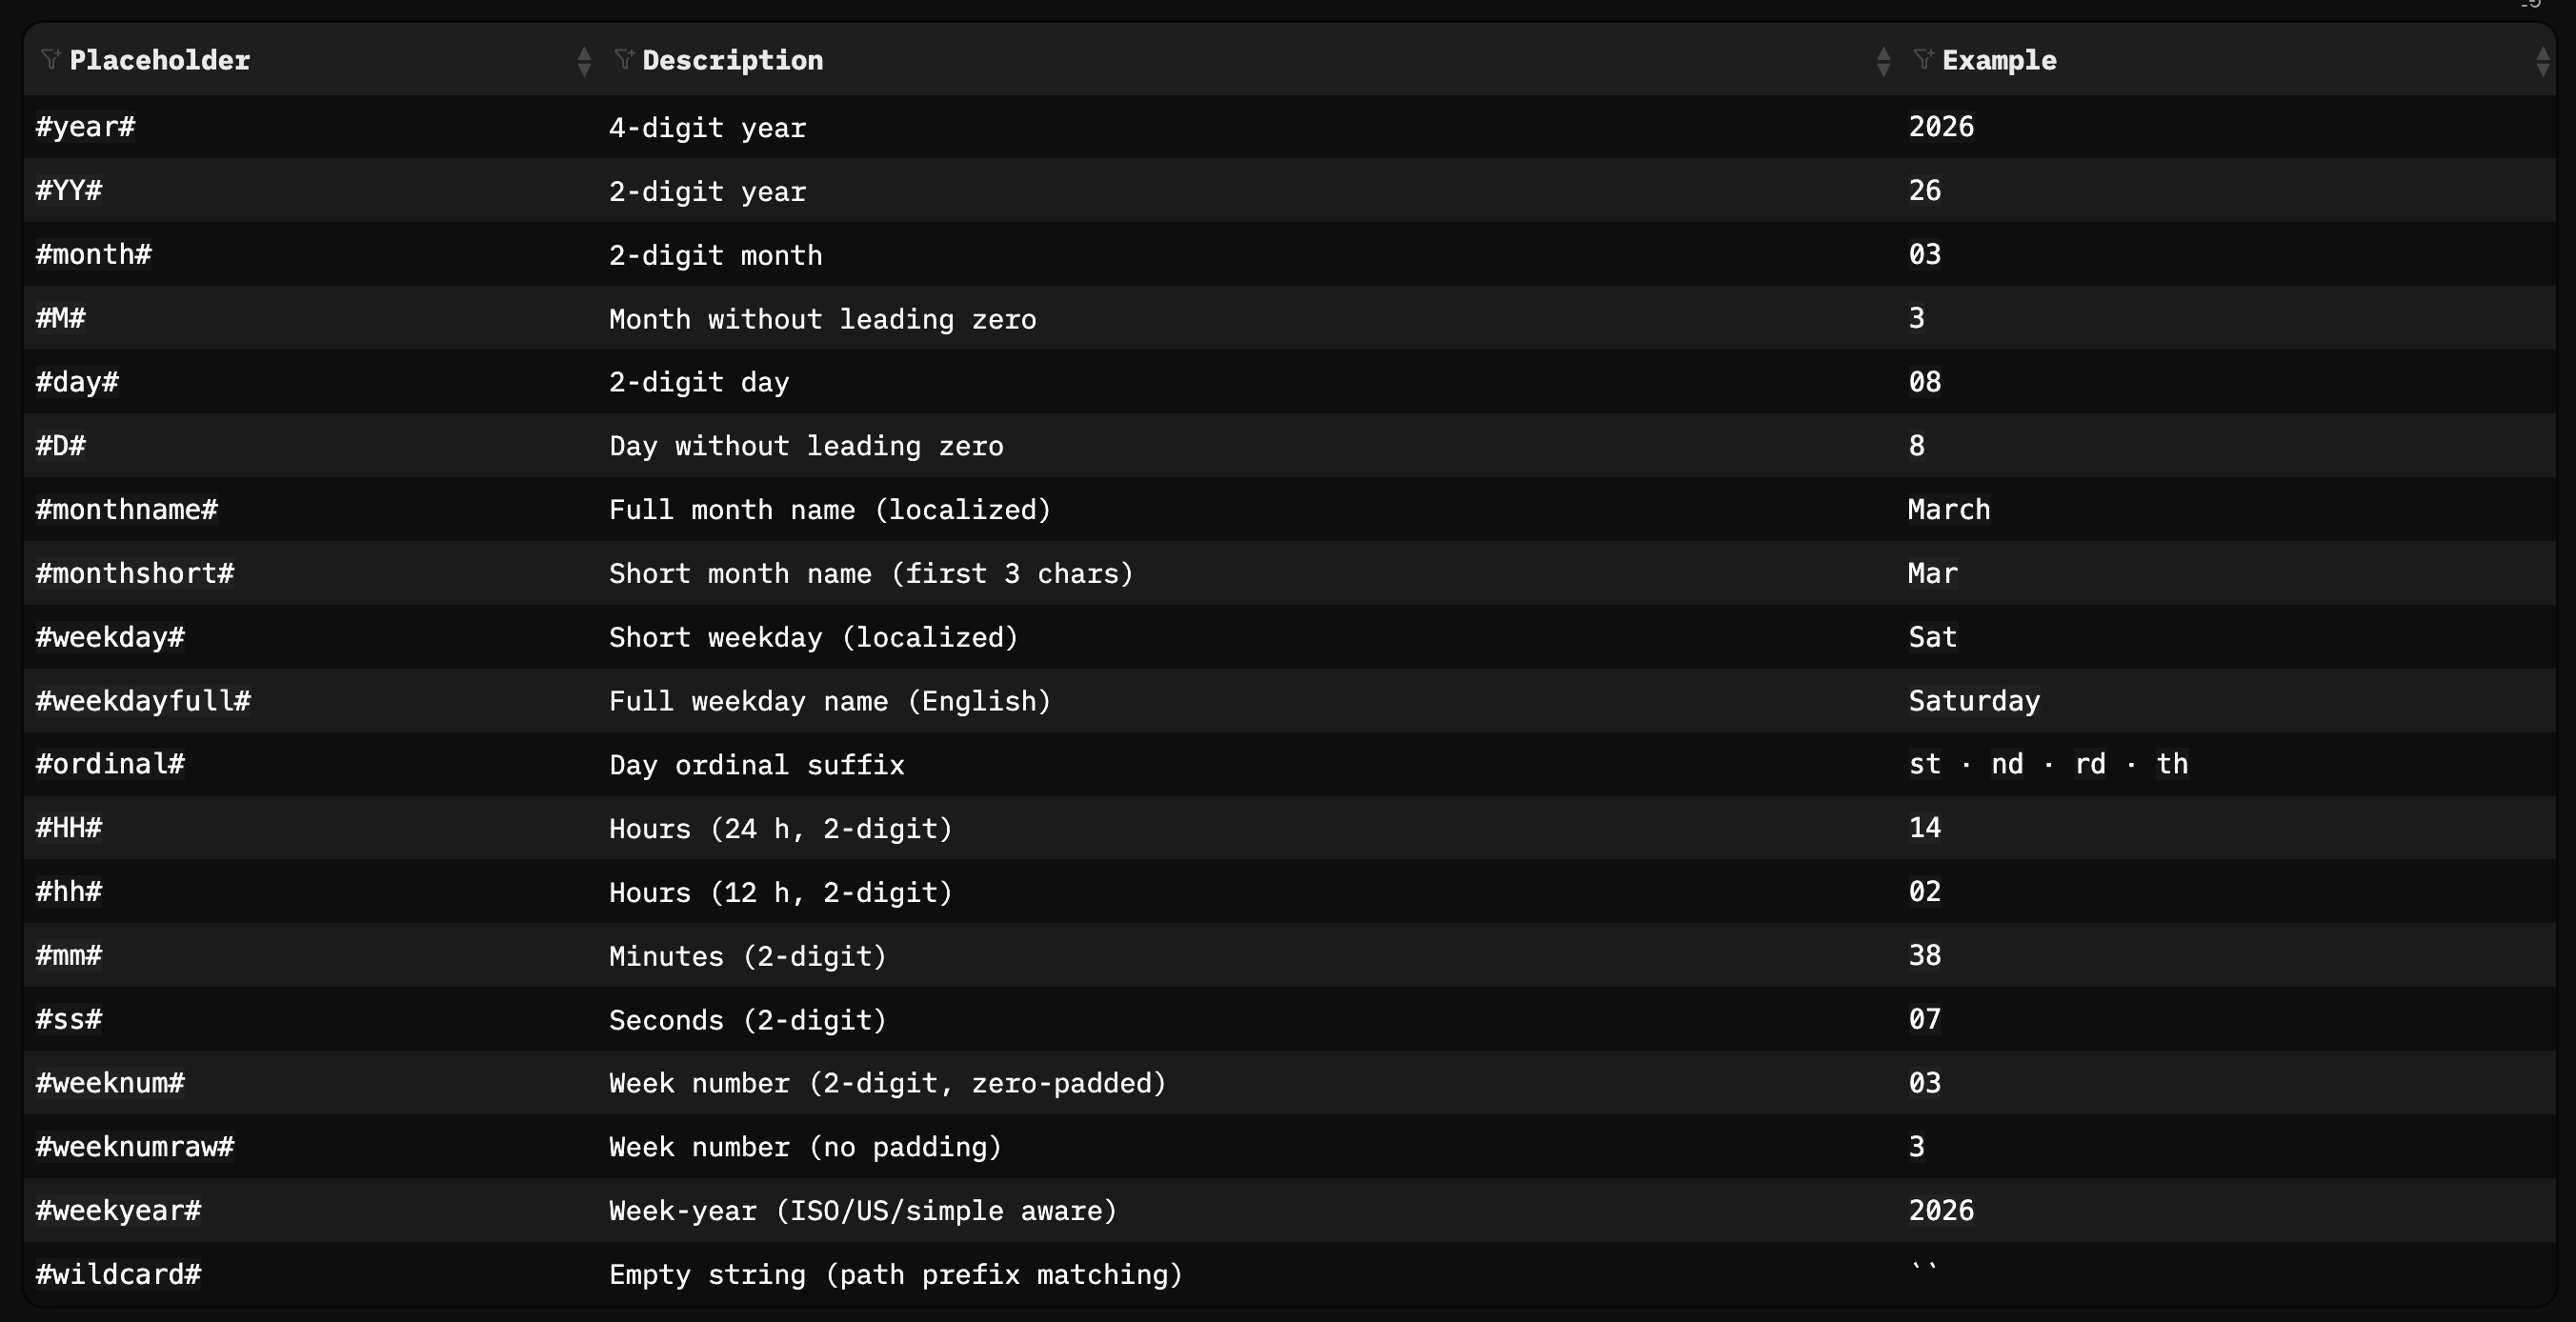Open filter for Description column

point(624,59)
